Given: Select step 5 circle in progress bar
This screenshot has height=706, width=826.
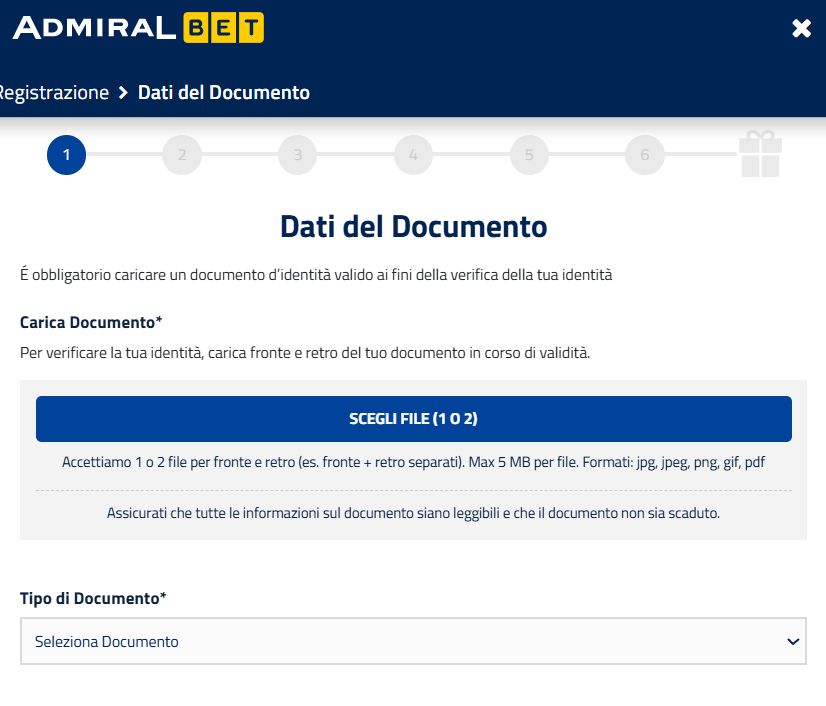Looking at the screenshot, I should (x=529, y=155).
